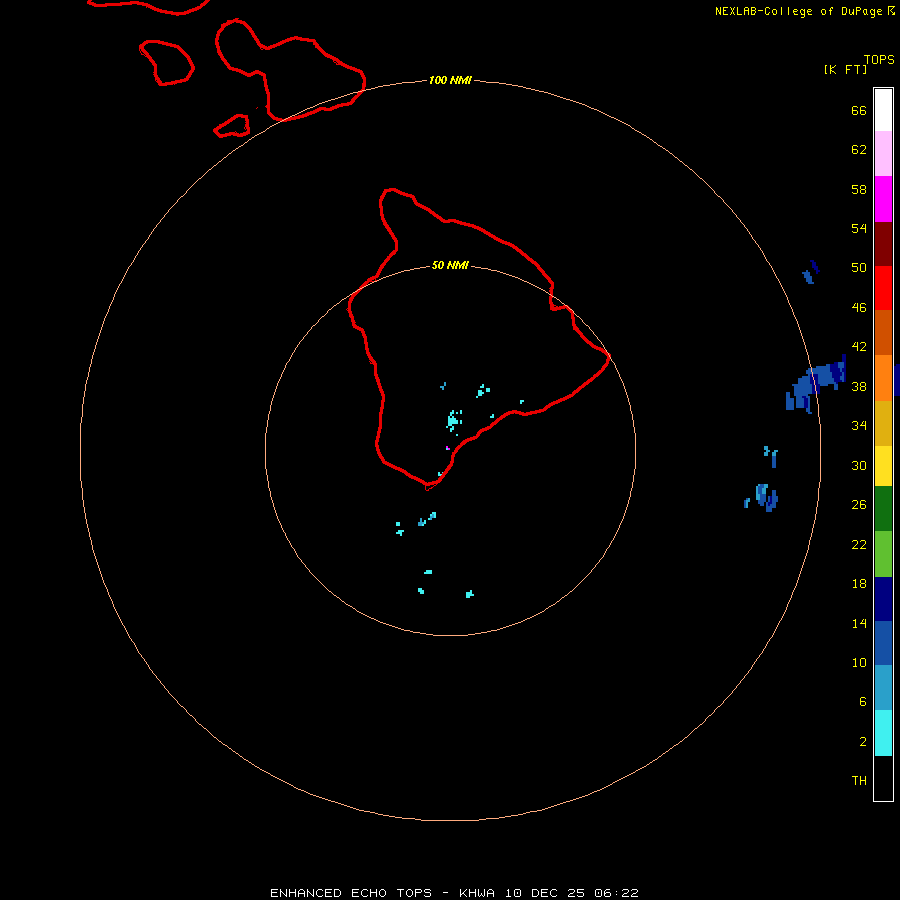This screenshot has height=900, width=900.
Task: Click the light blue legend swatch
Action: point(883,687)
